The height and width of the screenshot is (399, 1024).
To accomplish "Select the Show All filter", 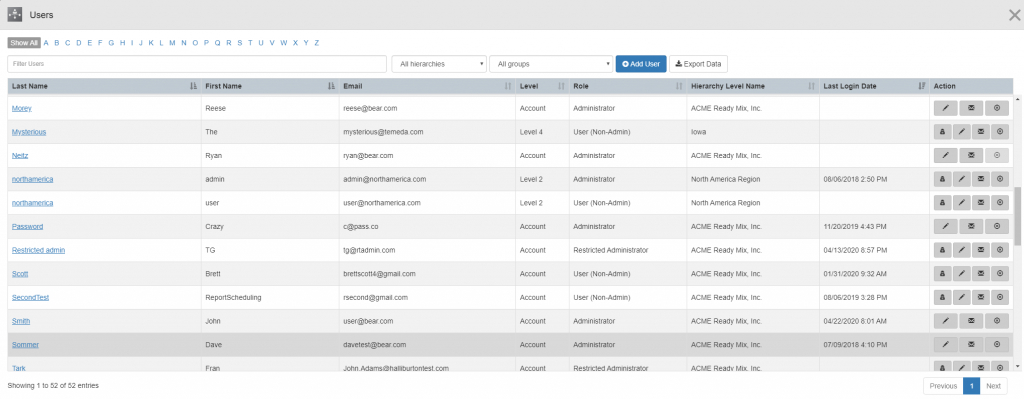I will point(24,43).
